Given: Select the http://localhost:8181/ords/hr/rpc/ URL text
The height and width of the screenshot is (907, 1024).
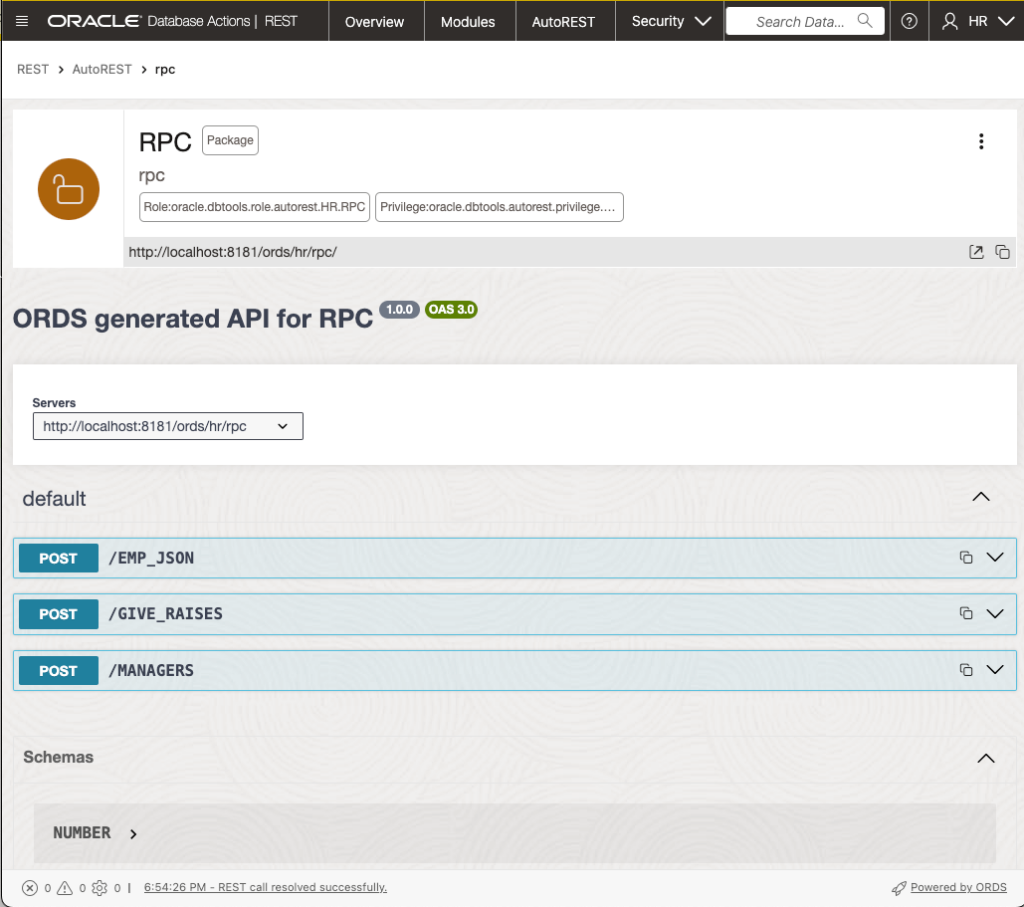Looking at the screenshot, I should (232, 252).
